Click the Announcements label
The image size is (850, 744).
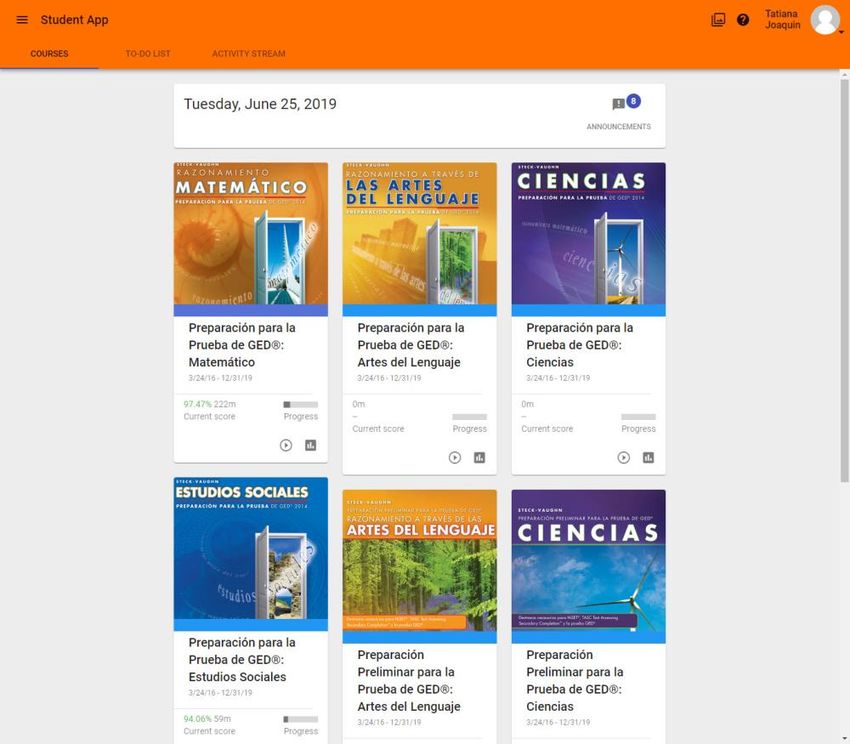point(619,126)
